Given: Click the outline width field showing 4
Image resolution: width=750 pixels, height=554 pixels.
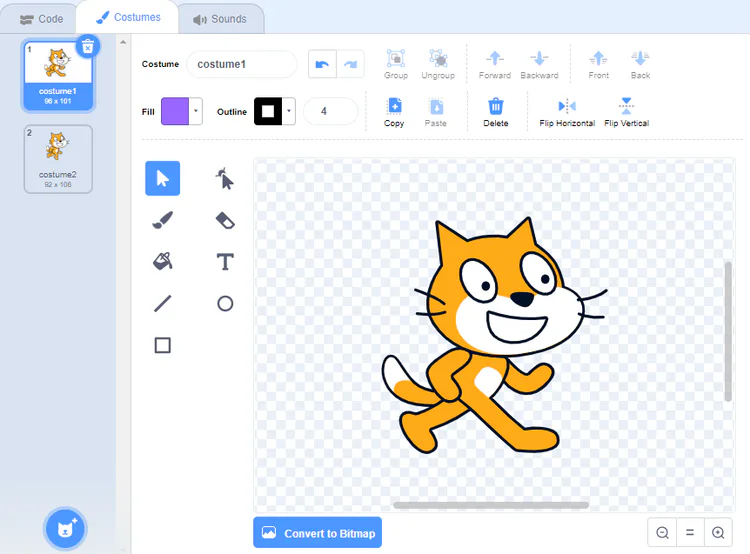Looking at the screenshot, I should [x=331, y=111].
